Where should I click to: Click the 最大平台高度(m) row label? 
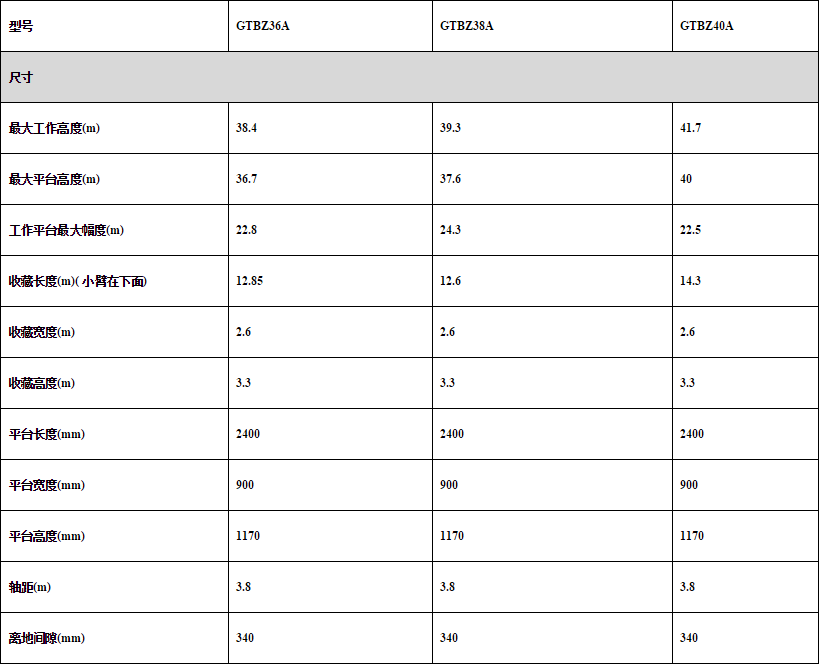(55, 179)
